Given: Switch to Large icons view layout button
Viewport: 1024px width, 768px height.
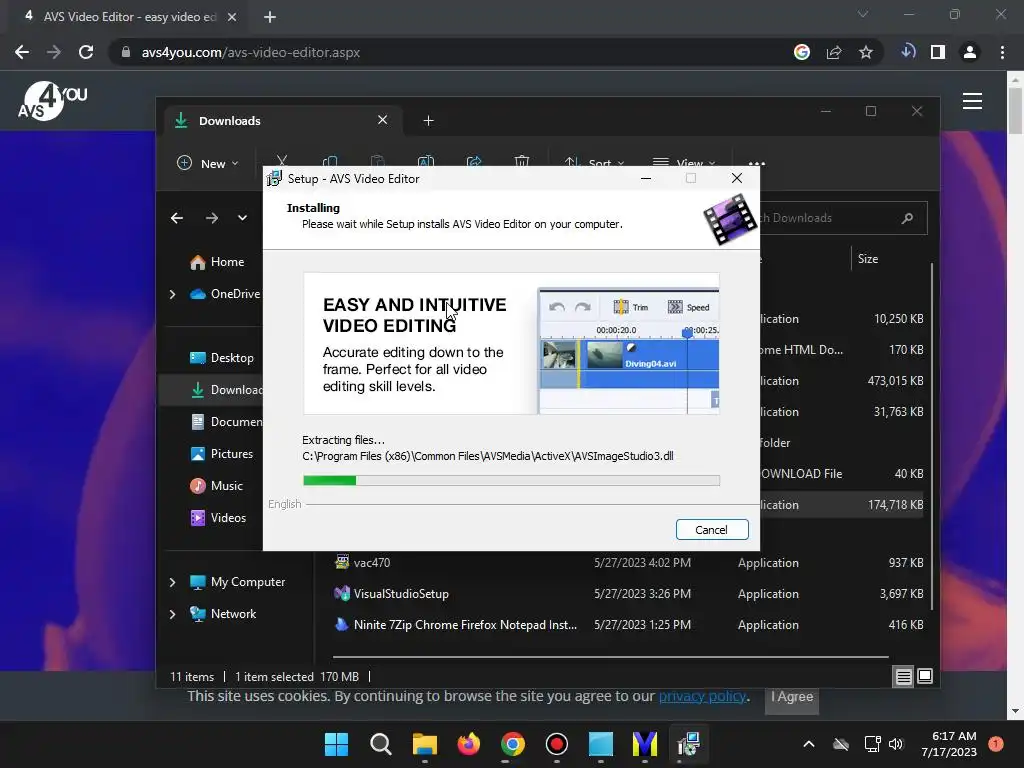Looking at the screenshot, I should click(x=925, y=677).
